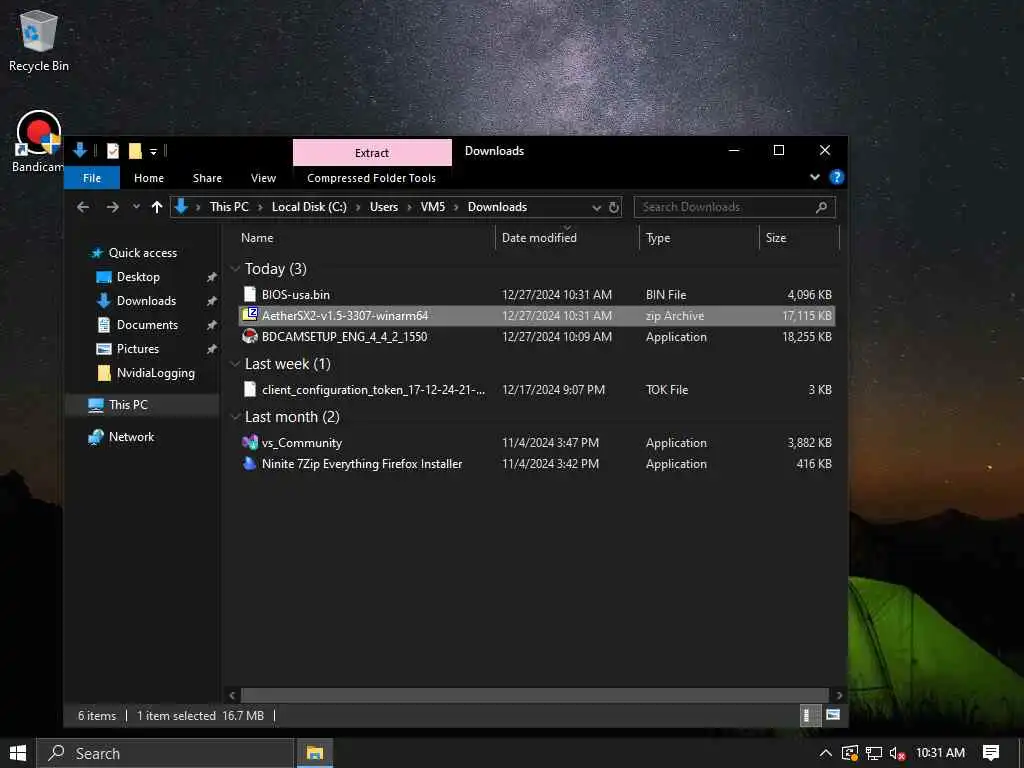Screen dimensions: 1024x768
Task: Refresh the Downloads folder
Action: point(614,208)
